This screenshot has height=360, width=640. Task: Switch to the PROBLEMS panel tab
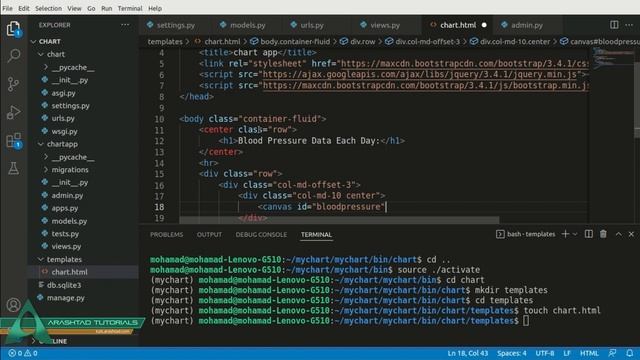pyautogui.click(x=166, y=235)
